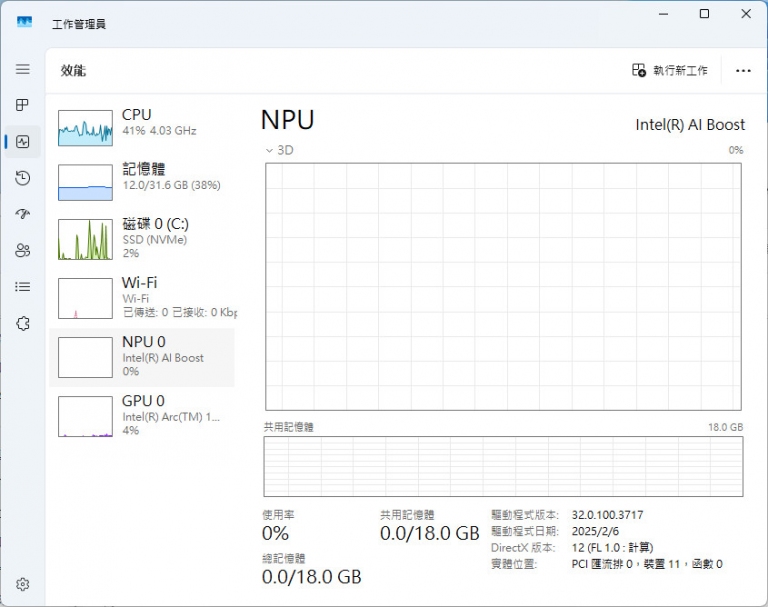The height and width of the screenshot is (607, 768).
Task: Click the Intel(R) Arc(TM) GPU label
Action: point(171,417)
